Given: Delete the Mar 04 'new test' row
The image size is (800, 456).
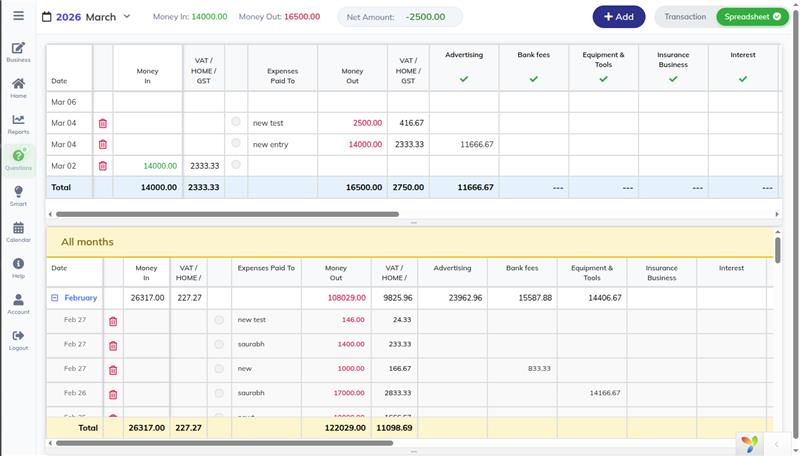Looking at the screenshot, I should [x=103, y=123].
